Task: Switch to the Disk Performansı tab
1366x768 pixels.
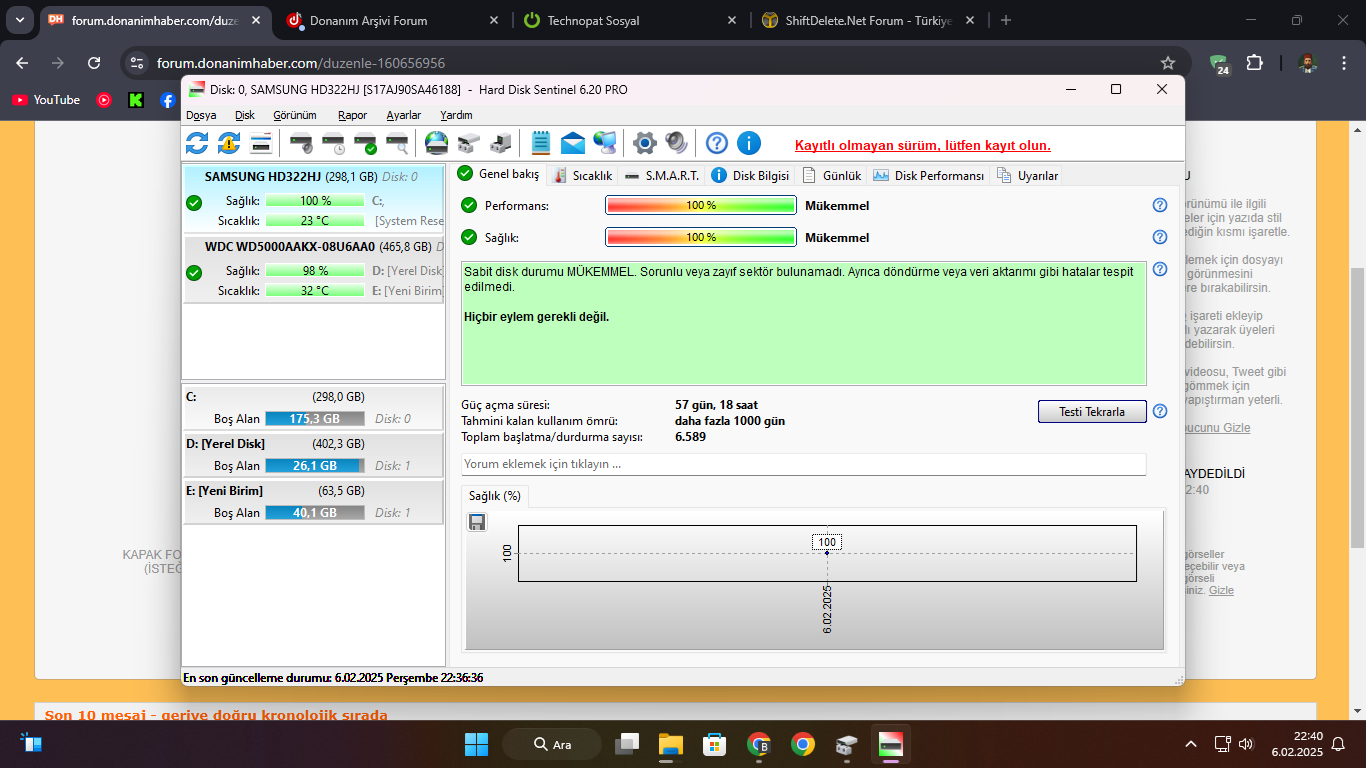Action: coord(928,175)
